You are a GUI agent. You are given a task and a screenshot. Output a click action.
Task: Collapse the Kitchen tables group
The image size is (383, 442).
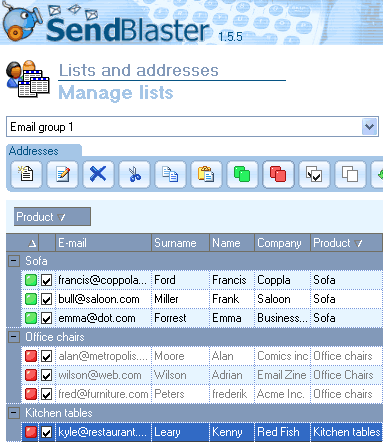click(14, 413)
